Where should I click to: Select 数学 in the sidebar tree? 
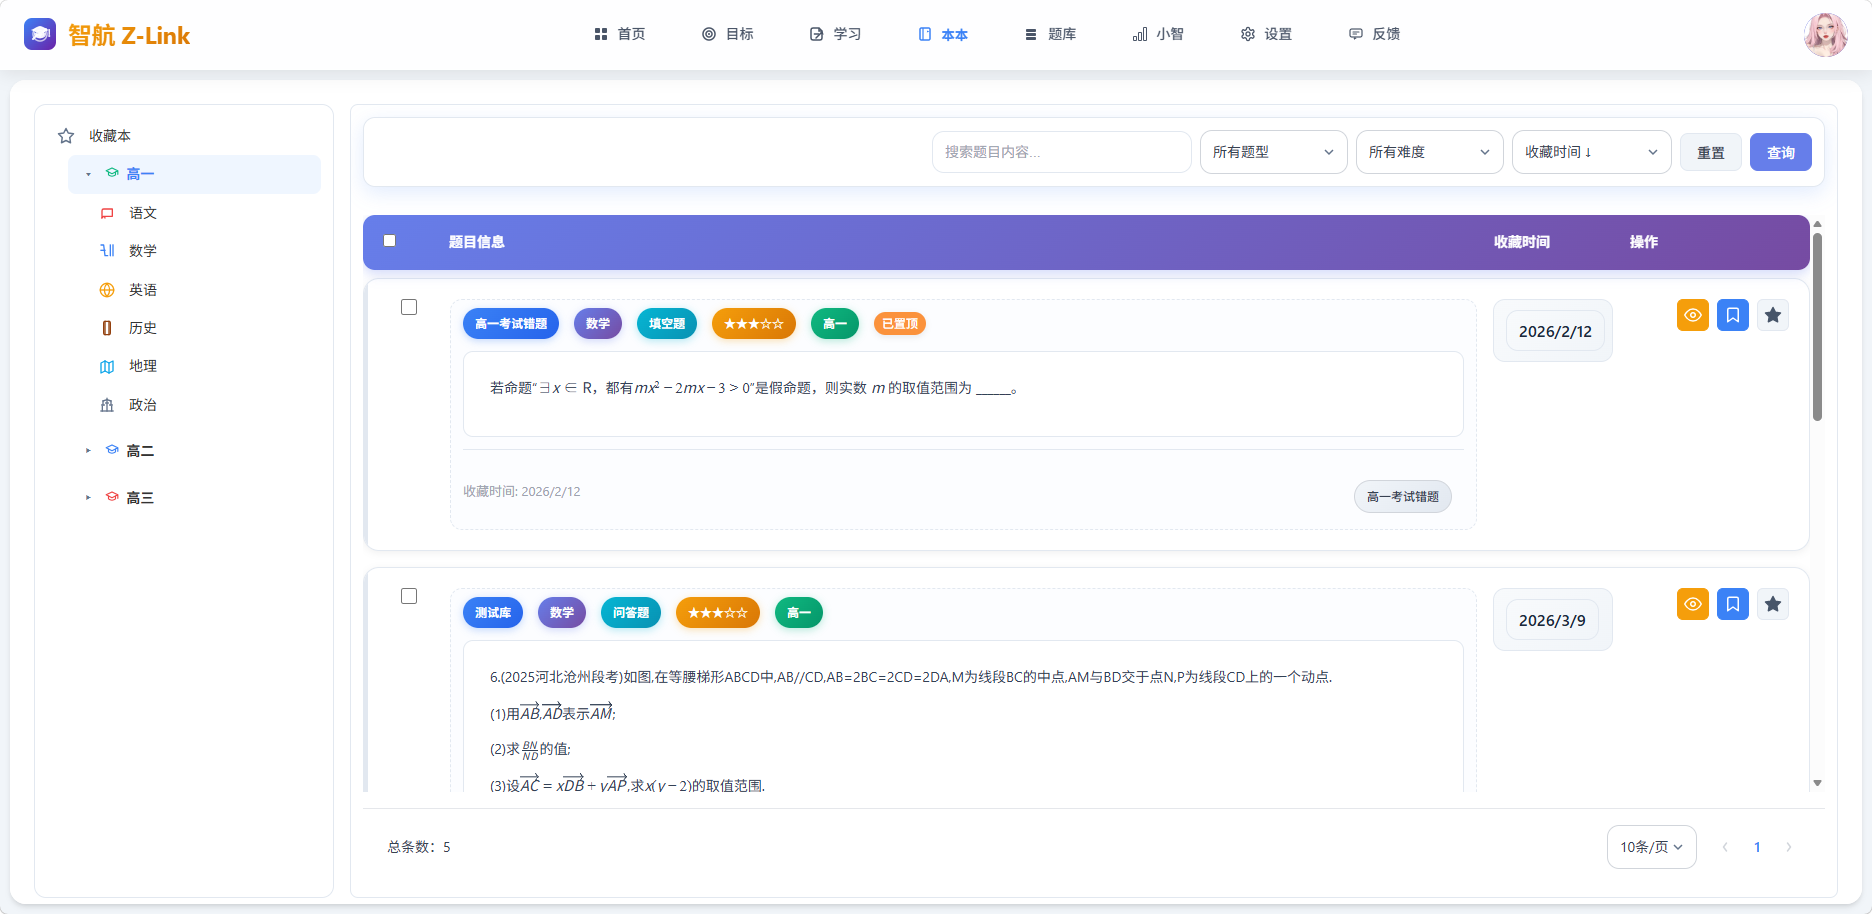(x=143, y=251)
